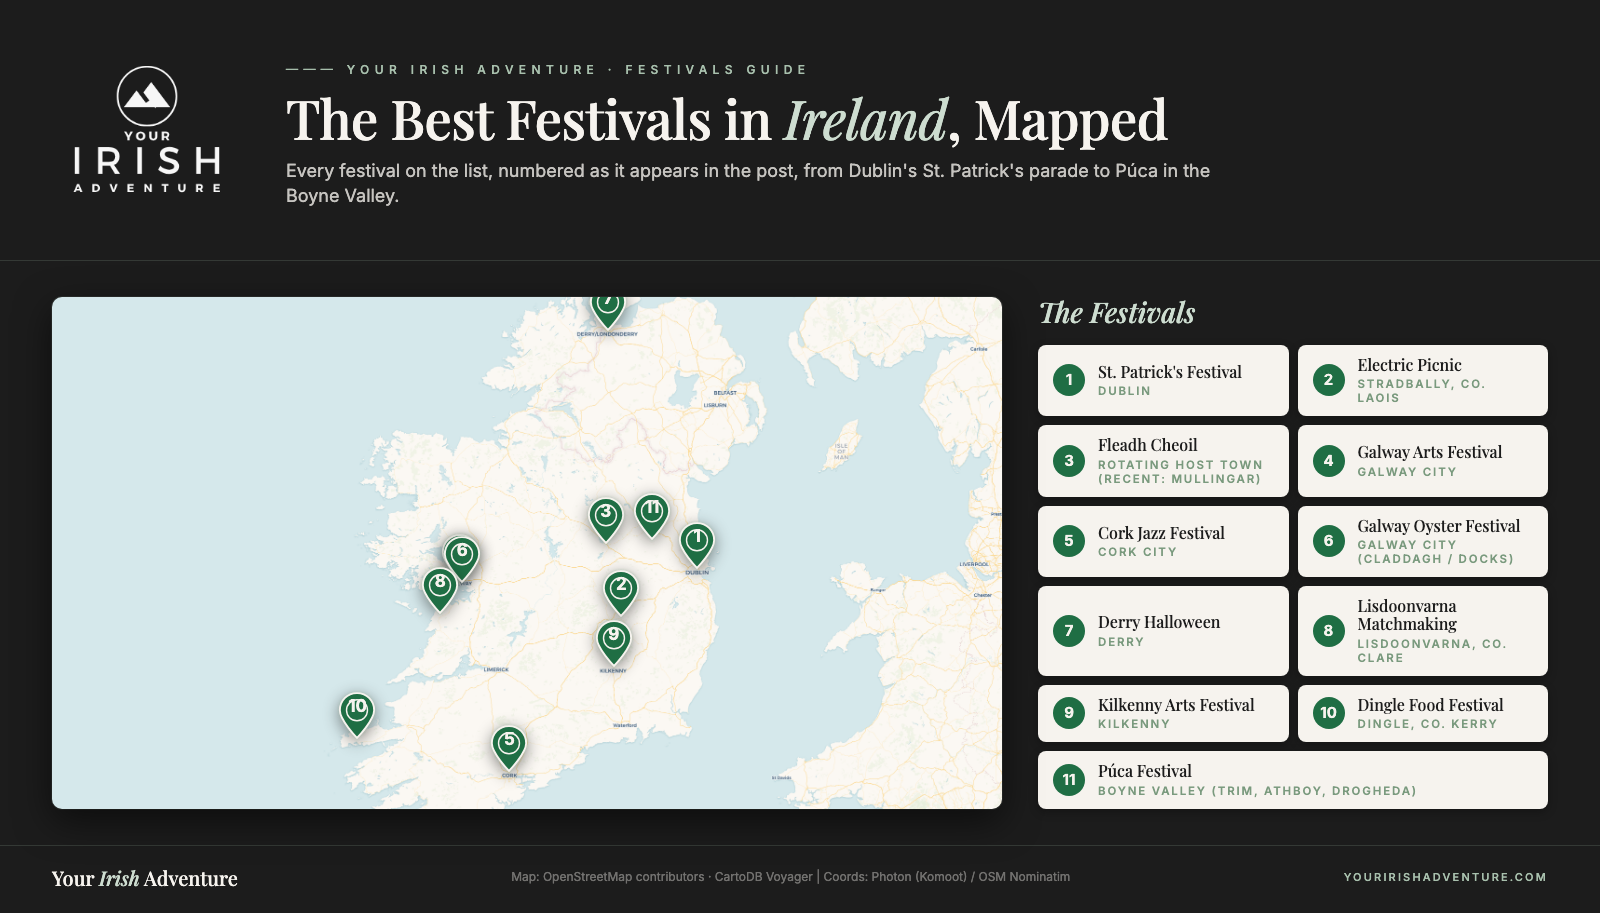The height and width of the screenshot is (913, 1600).
Task: Click the Your Irish Adventure footer wordmark
Action: pyautogui.click(x=145, y=879)
